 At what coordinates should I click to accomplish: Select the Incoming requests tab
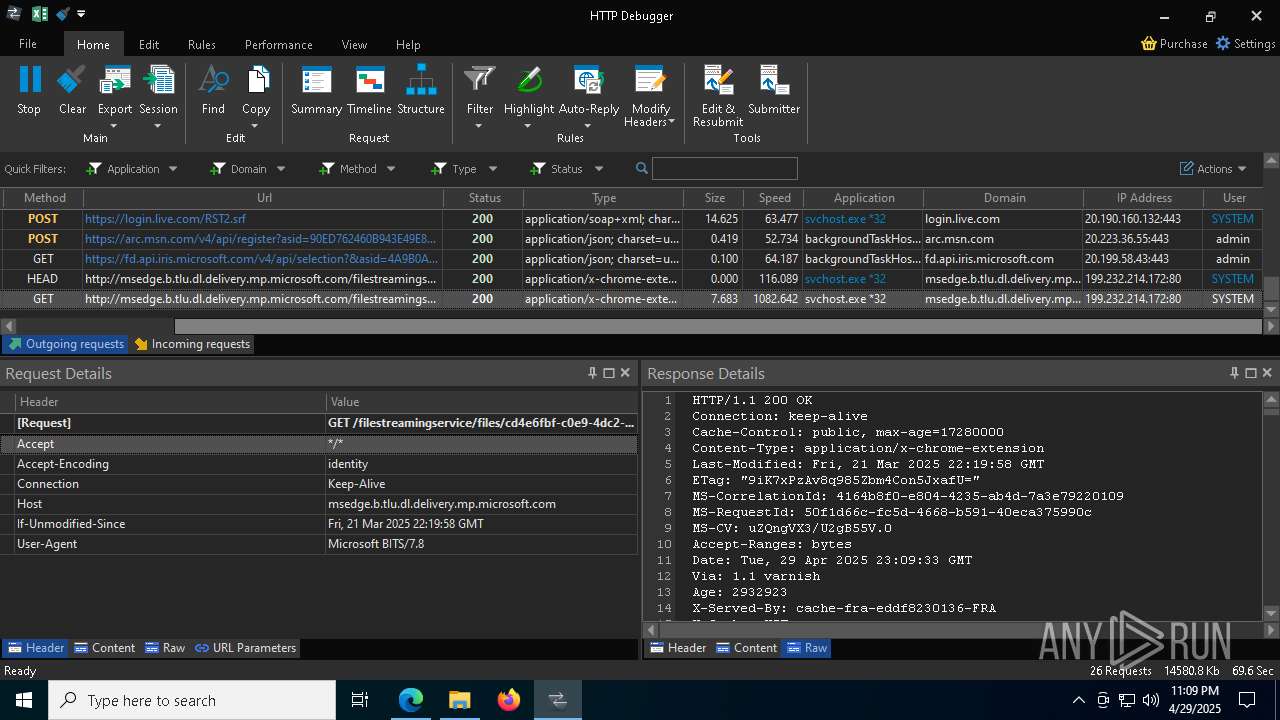[192, 344]
